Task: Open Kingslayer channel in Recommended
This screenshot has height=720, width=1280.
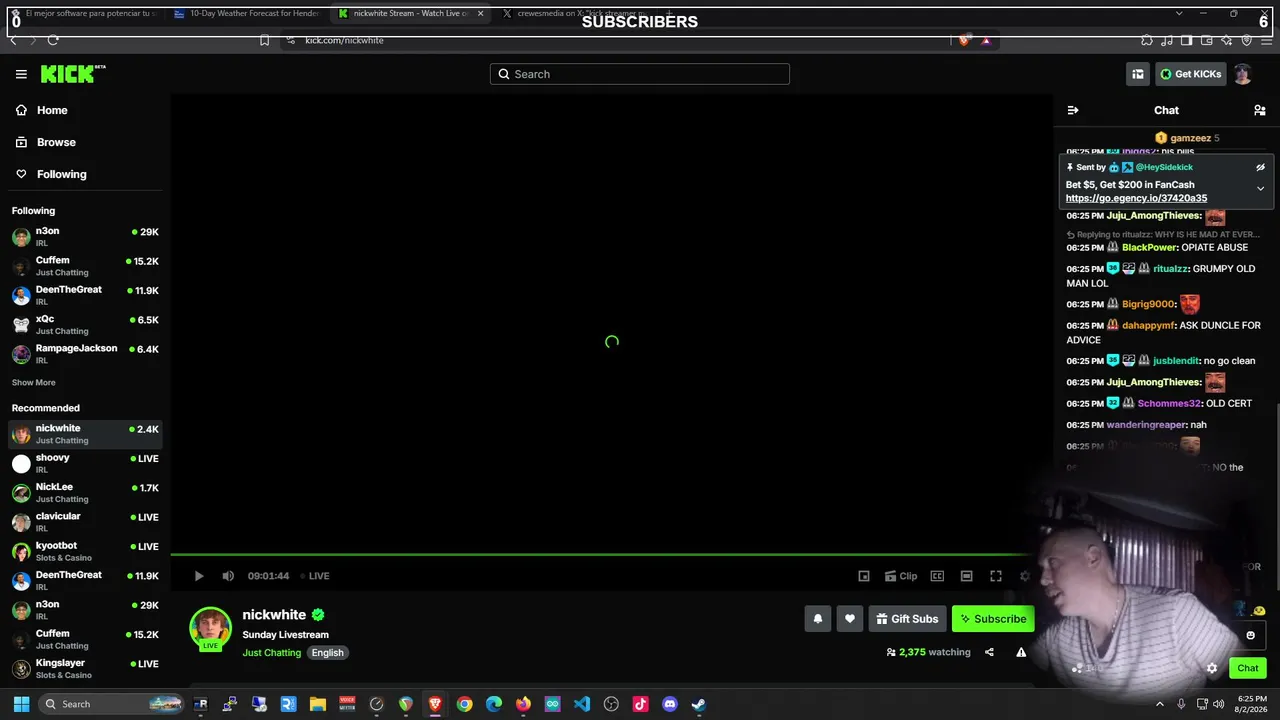Action: point(85,668)
